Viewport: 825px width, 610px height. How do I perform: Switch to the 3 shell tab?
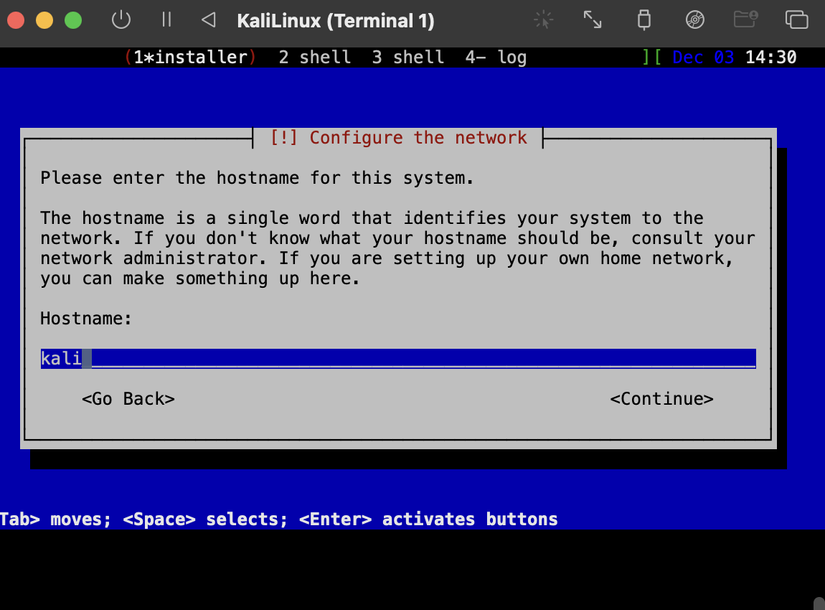pyautogui.click(x=408, y=57)
